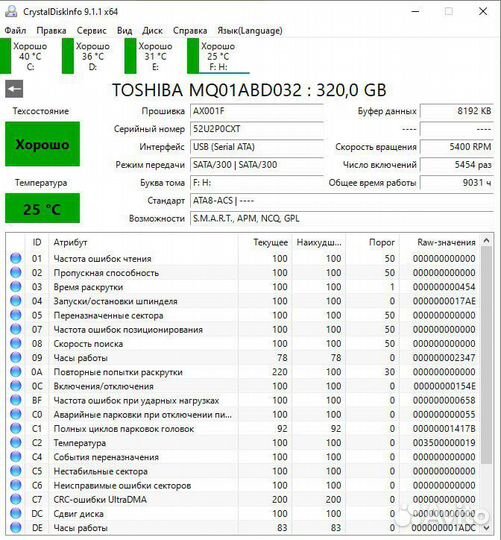Click status icon for attribute C6
This screenshot has height=540, width=501.
click(x=15, y=485)
